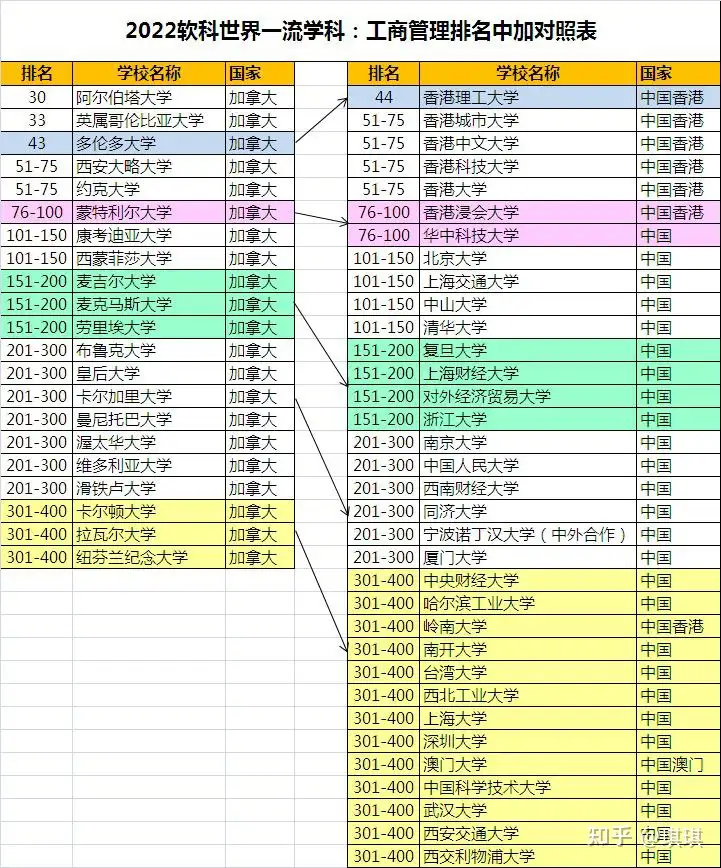Click the rank cell showing 44

pos(383,97)
